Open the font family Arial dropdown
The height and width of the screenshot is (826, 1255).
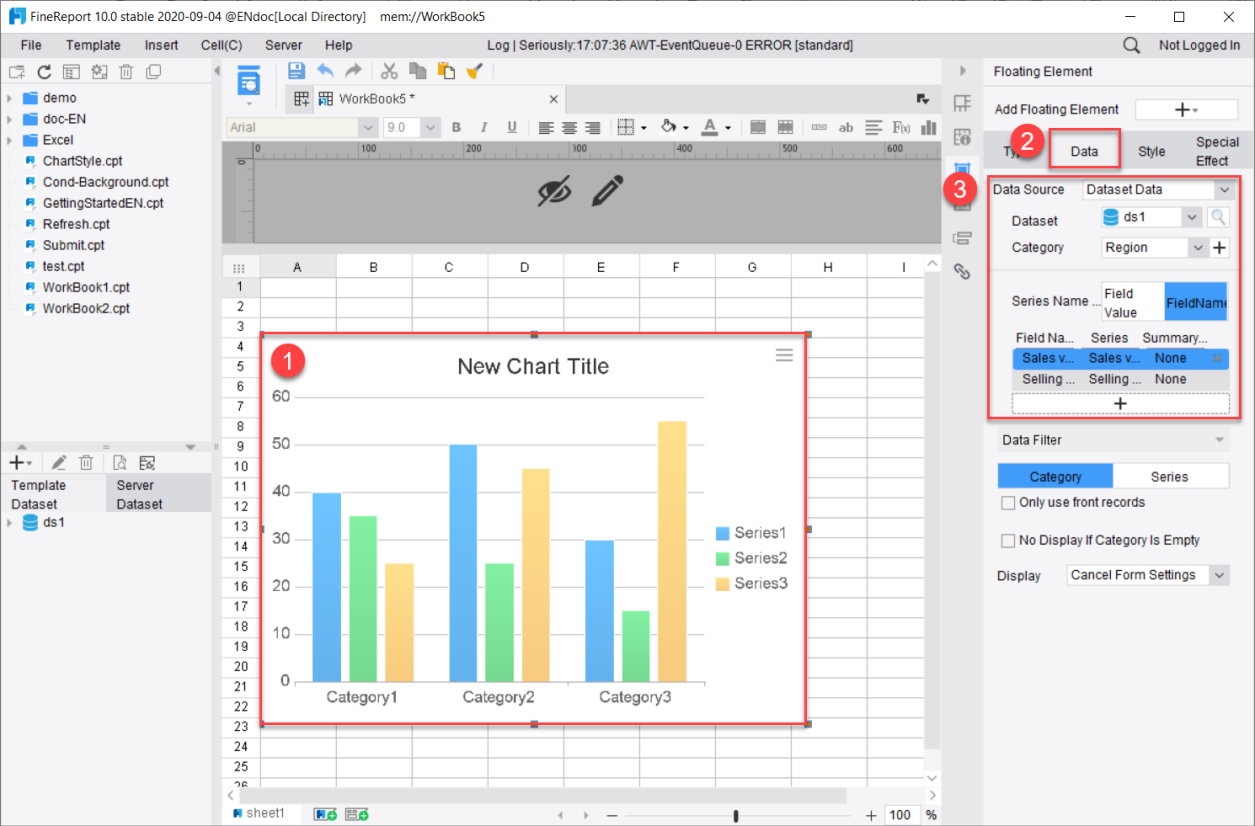(x=368, y=127)
